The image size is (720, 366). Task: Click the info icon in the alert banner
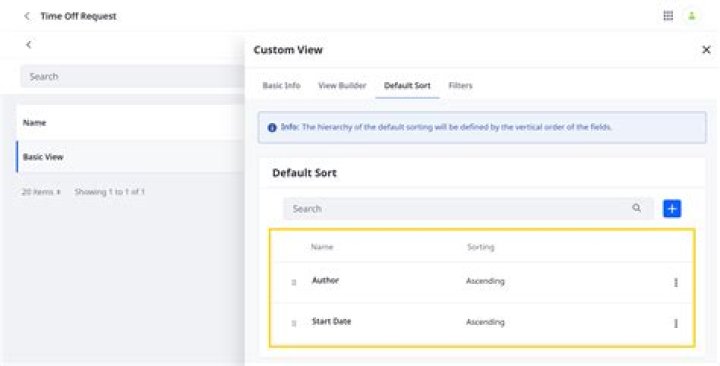272,128
